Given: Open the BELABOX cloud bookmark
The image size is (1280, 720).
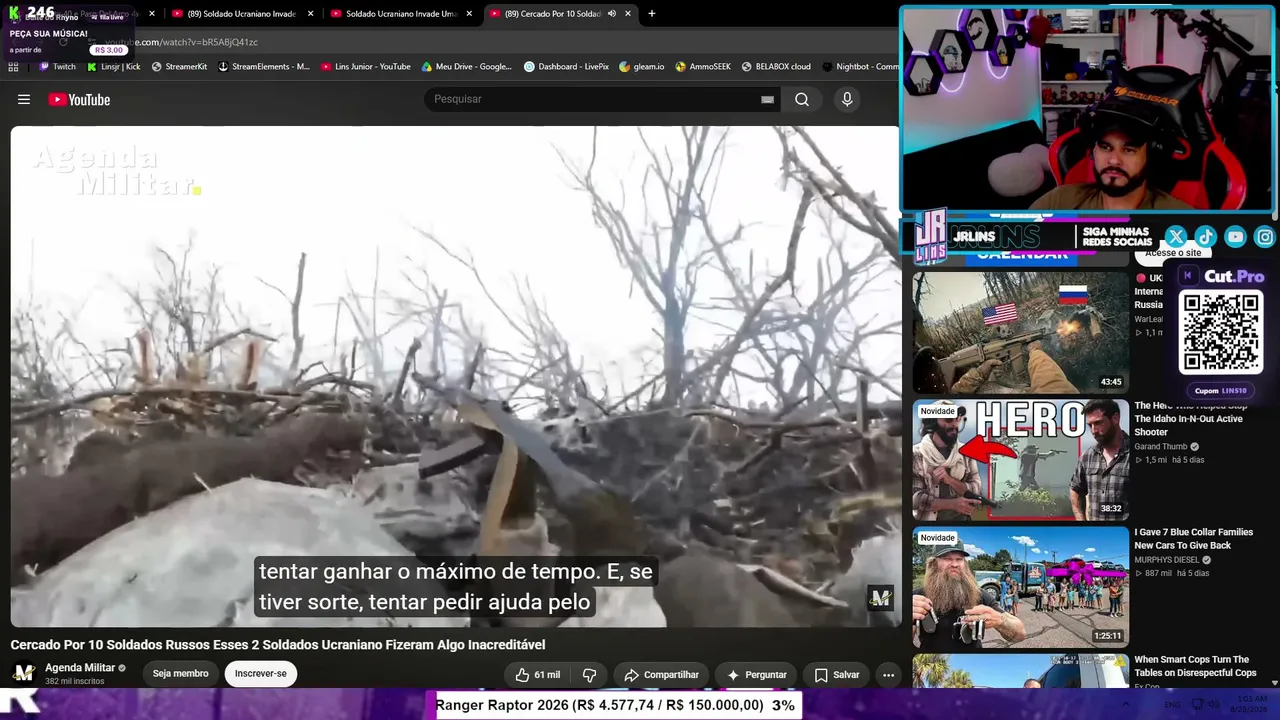Looking at the screenshot, I should pos(776,67).
